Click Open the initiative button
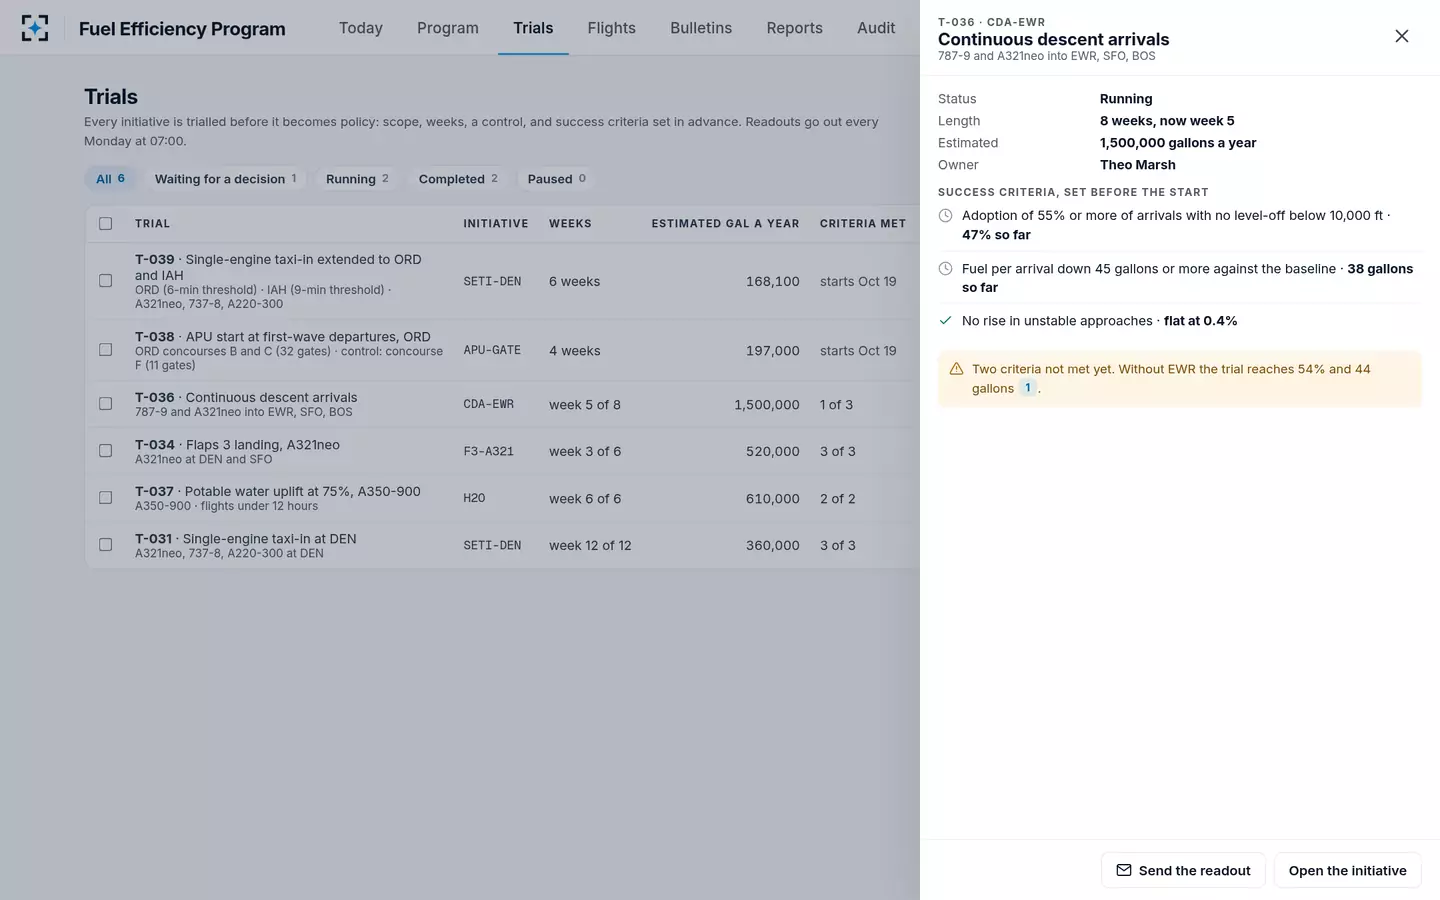Viewport: 1440px width, 900px height. pos(1348,871)
